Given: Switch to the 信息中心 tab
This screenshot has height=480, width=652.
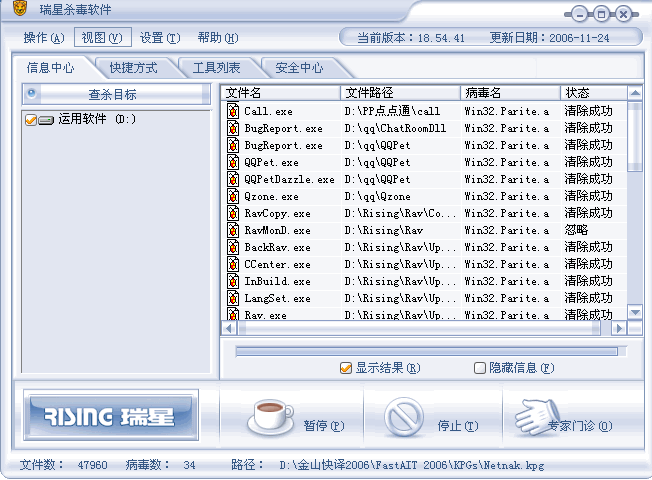Looking at the screenshot, I should [x=50, y=67].
